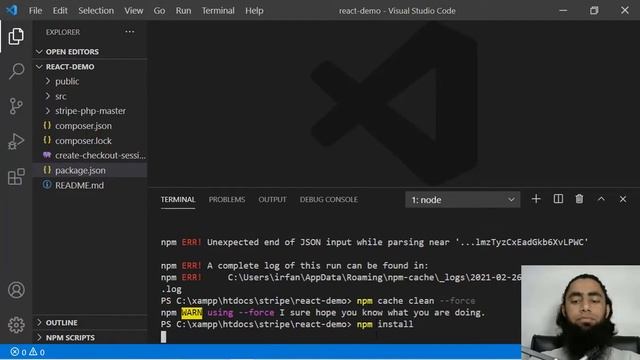Open the Extensions view

coord(16,176)
